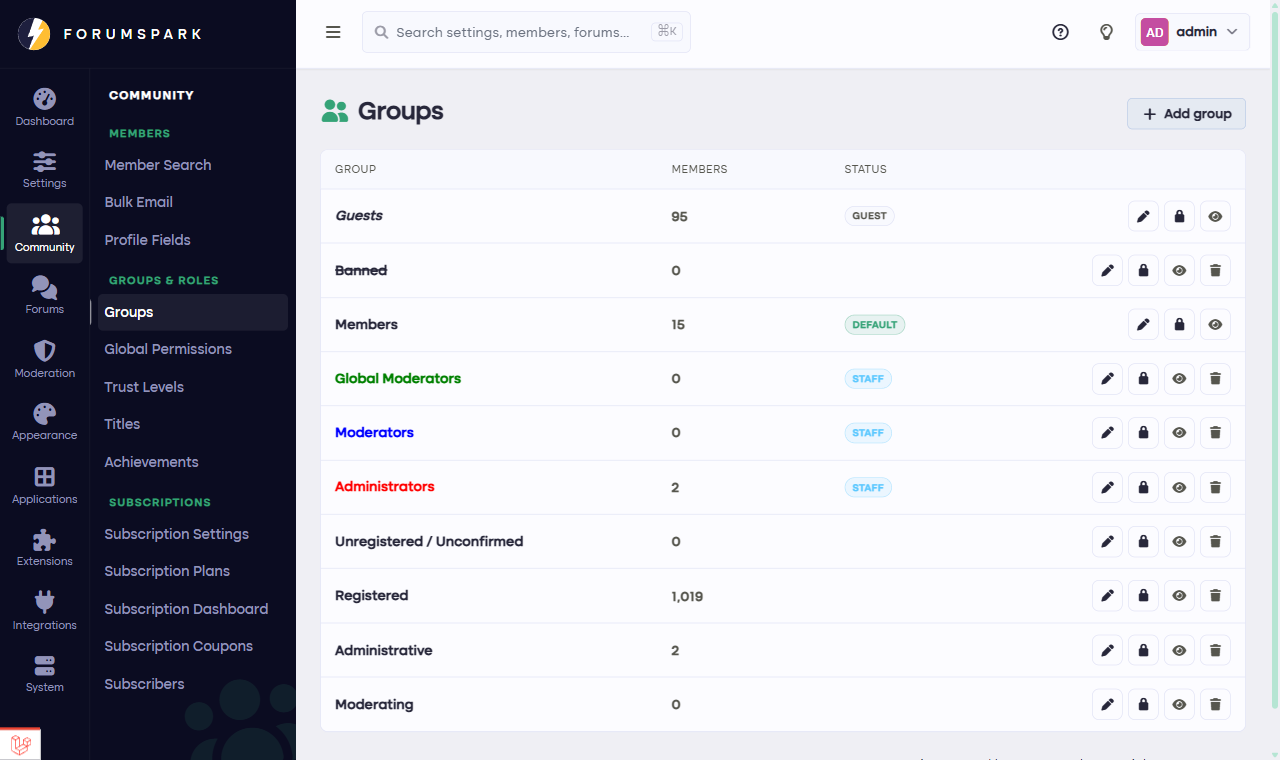This screenshot has height=760, width=1280.
Task: Focus the search settings input field
Action: (x=526, y=32)
